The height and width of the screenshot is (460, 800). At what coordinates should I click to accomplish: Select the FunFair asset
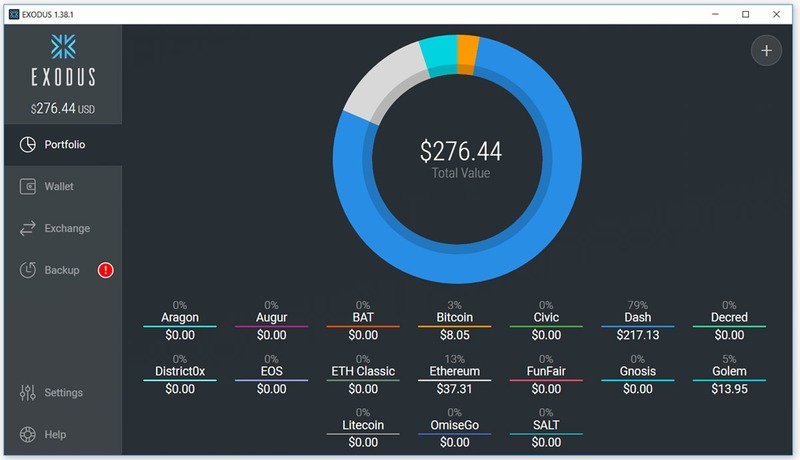pos(546,374)
